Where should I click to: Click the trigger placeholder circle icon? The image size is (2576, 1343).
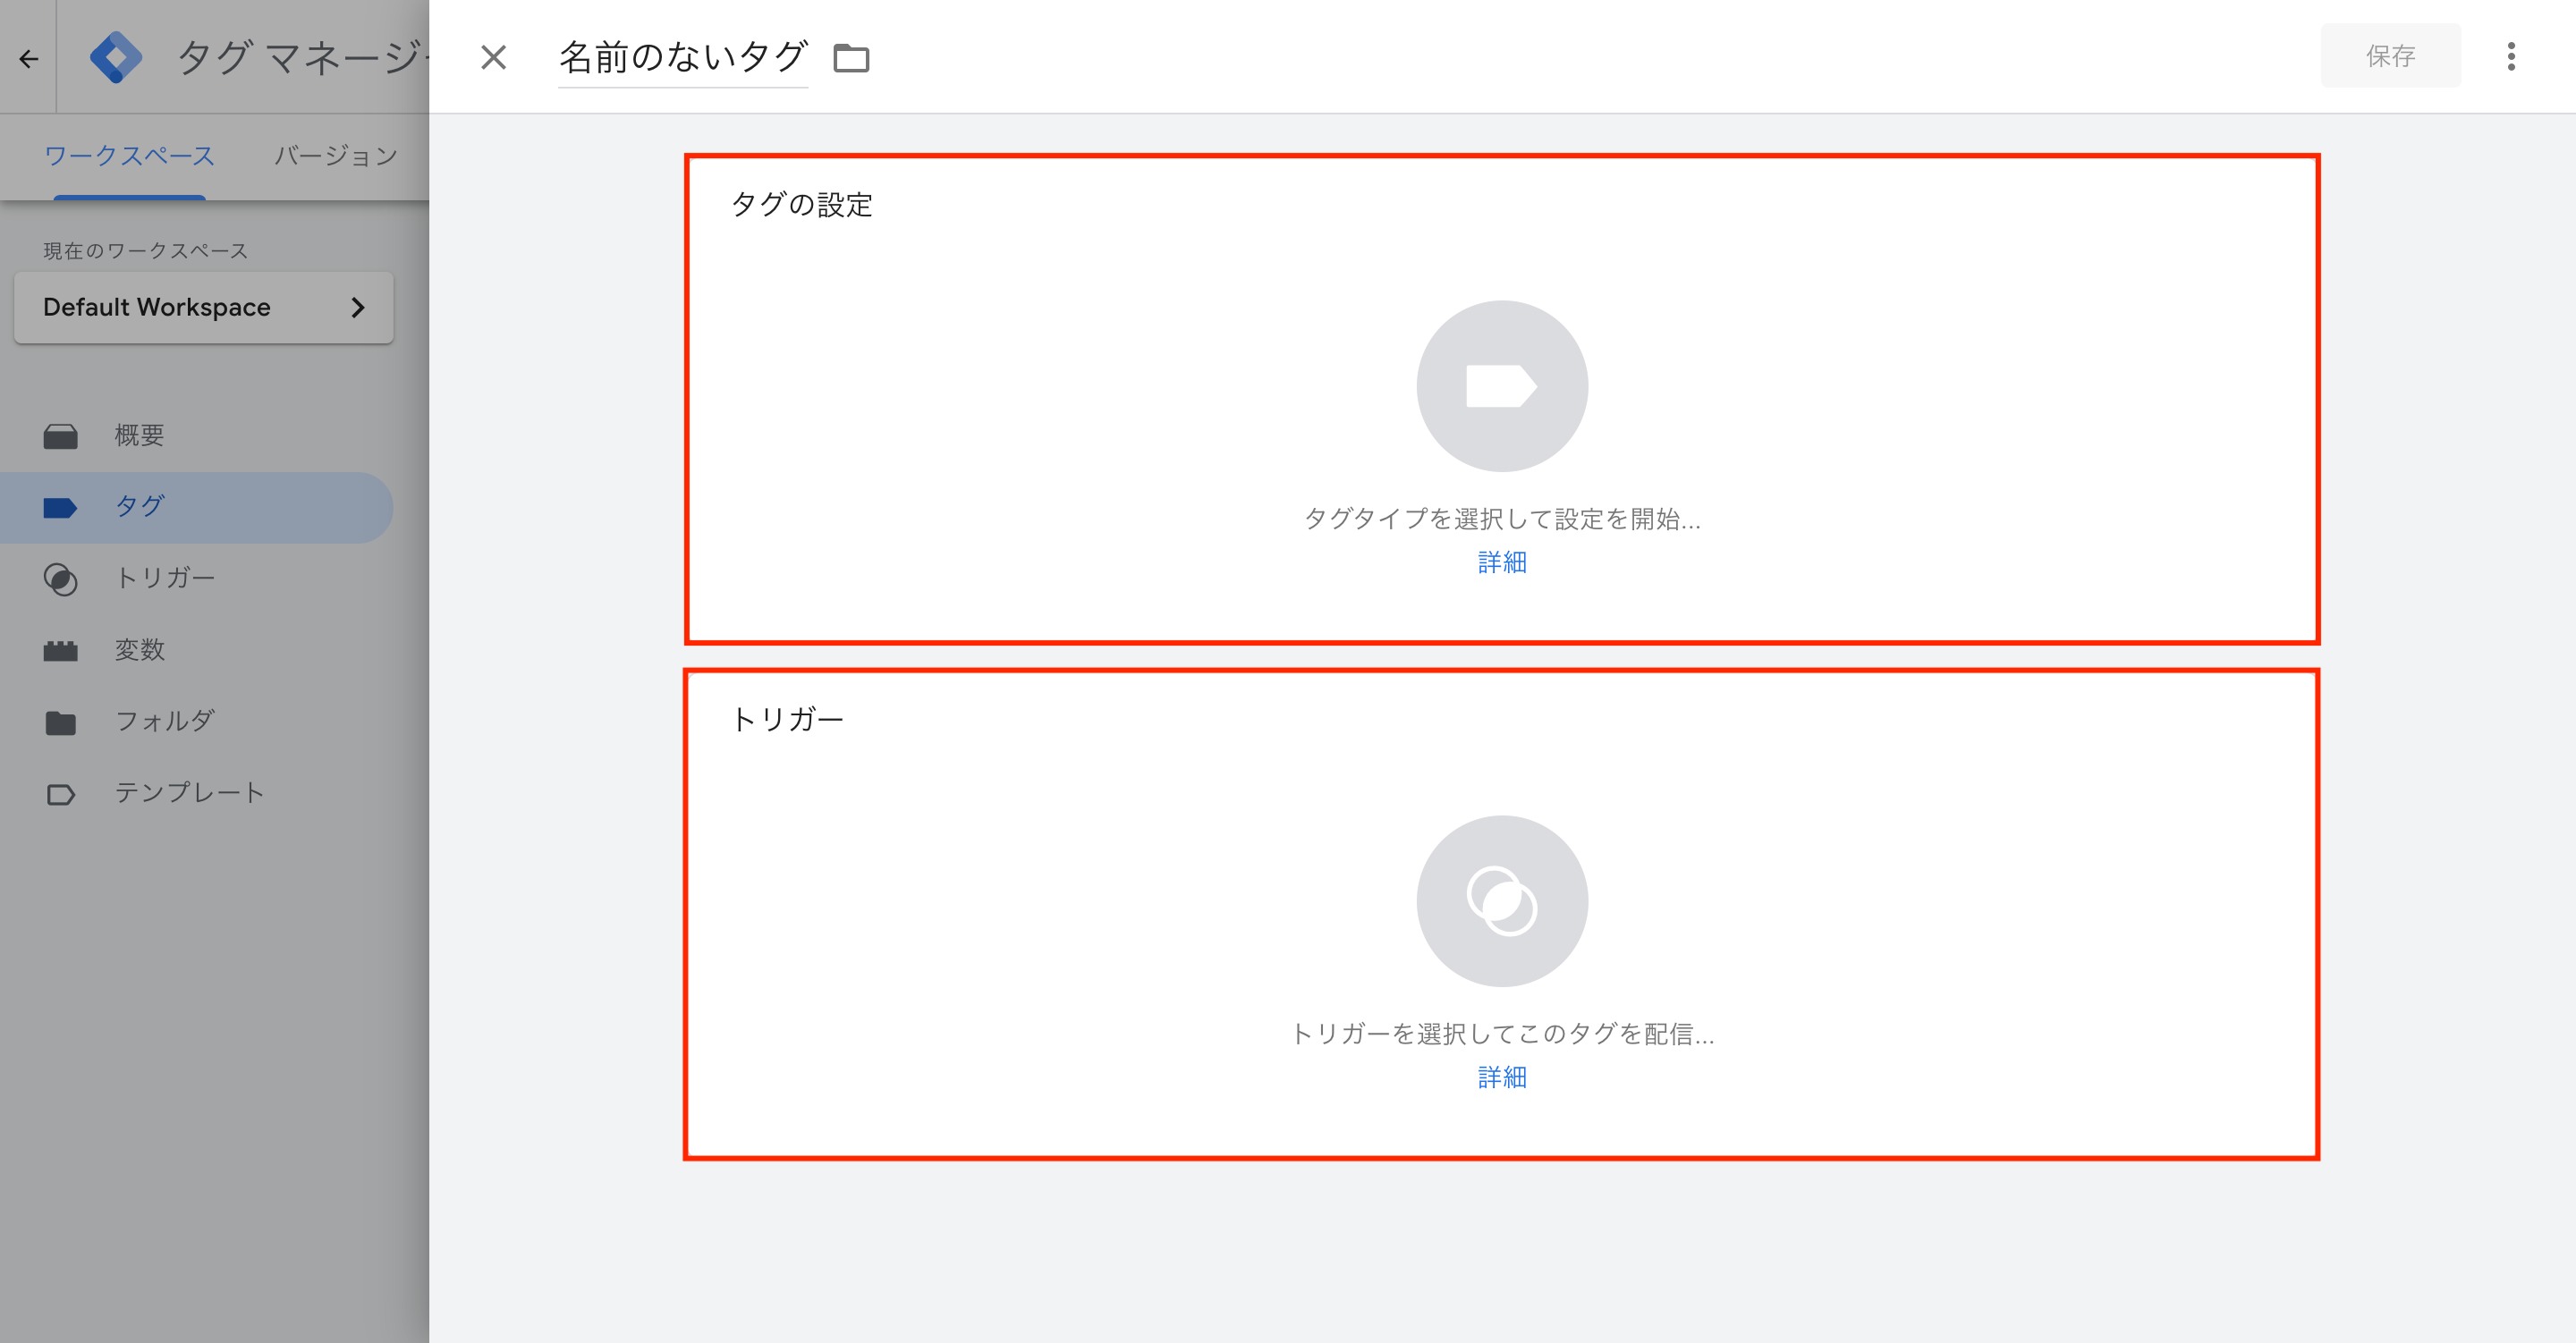1501,901
